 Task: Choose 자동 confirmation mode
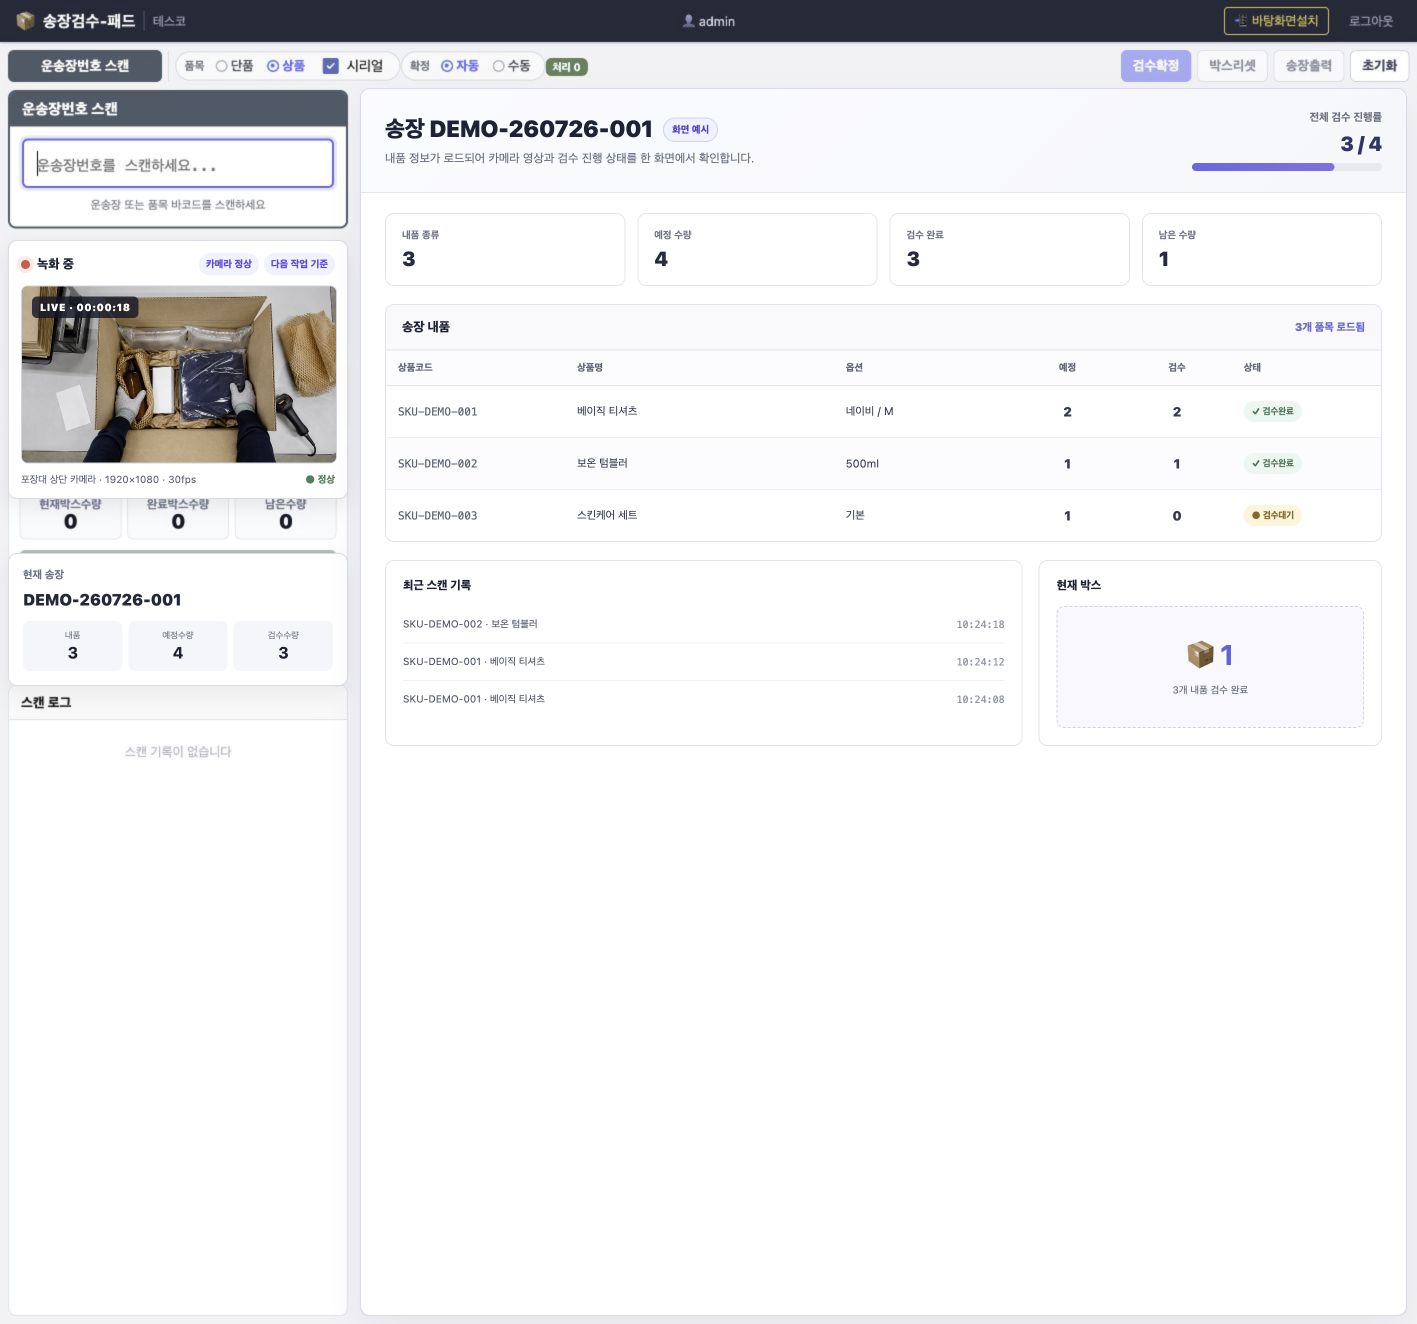[x=447, y=66]
